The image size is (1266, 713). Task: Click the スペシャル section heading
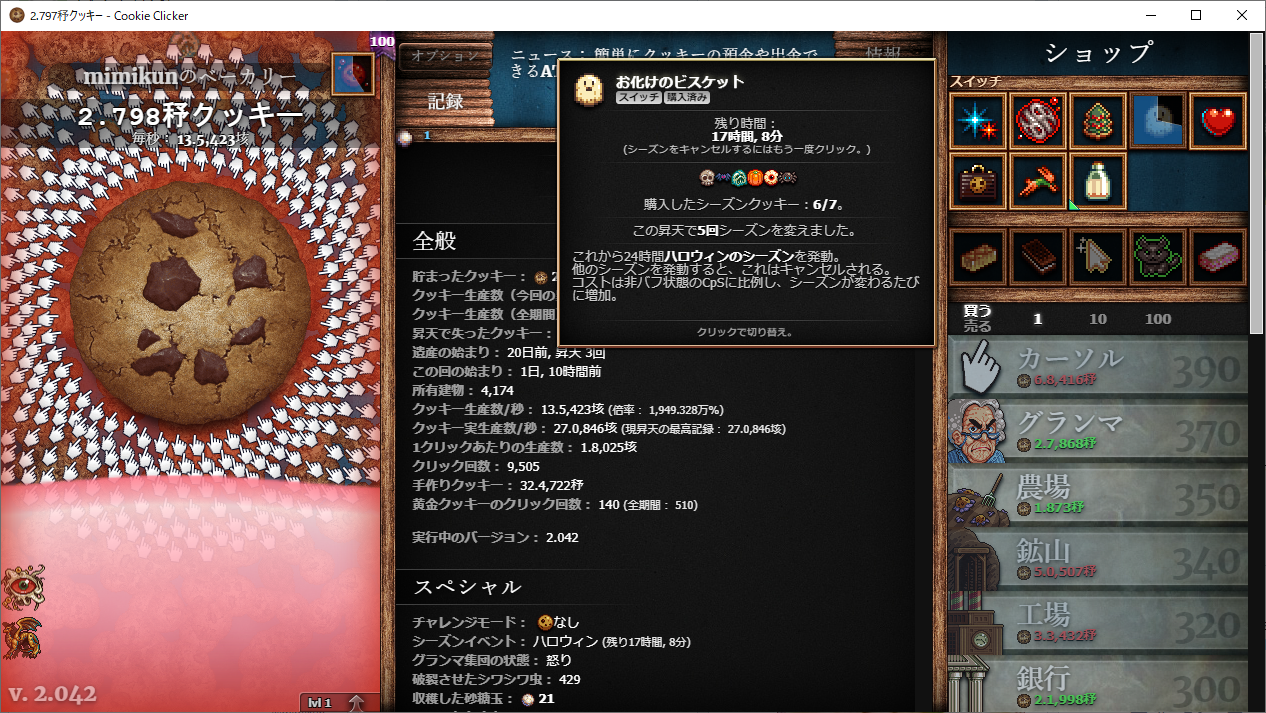(x=468, y=586)
